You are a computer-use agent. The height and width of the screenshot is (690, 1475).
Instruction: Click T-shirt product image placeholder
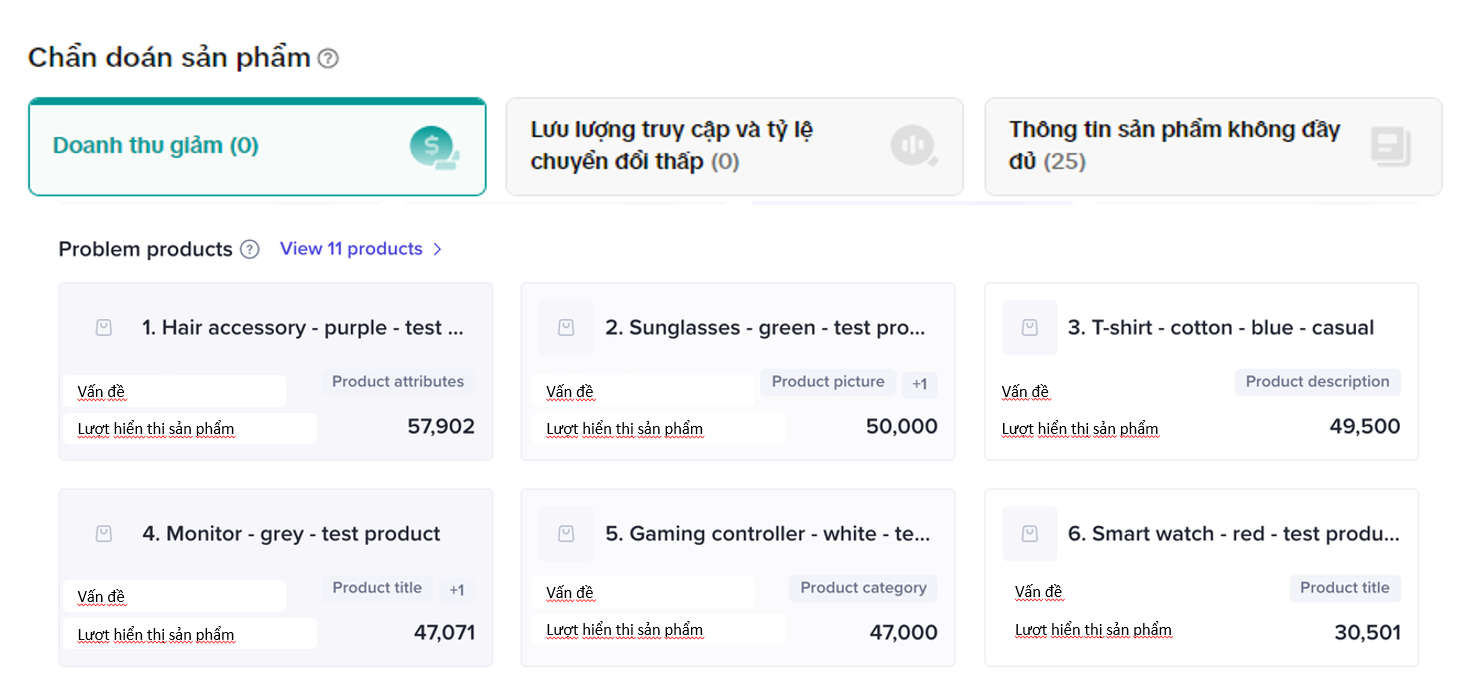click(x=1029, y=328)
